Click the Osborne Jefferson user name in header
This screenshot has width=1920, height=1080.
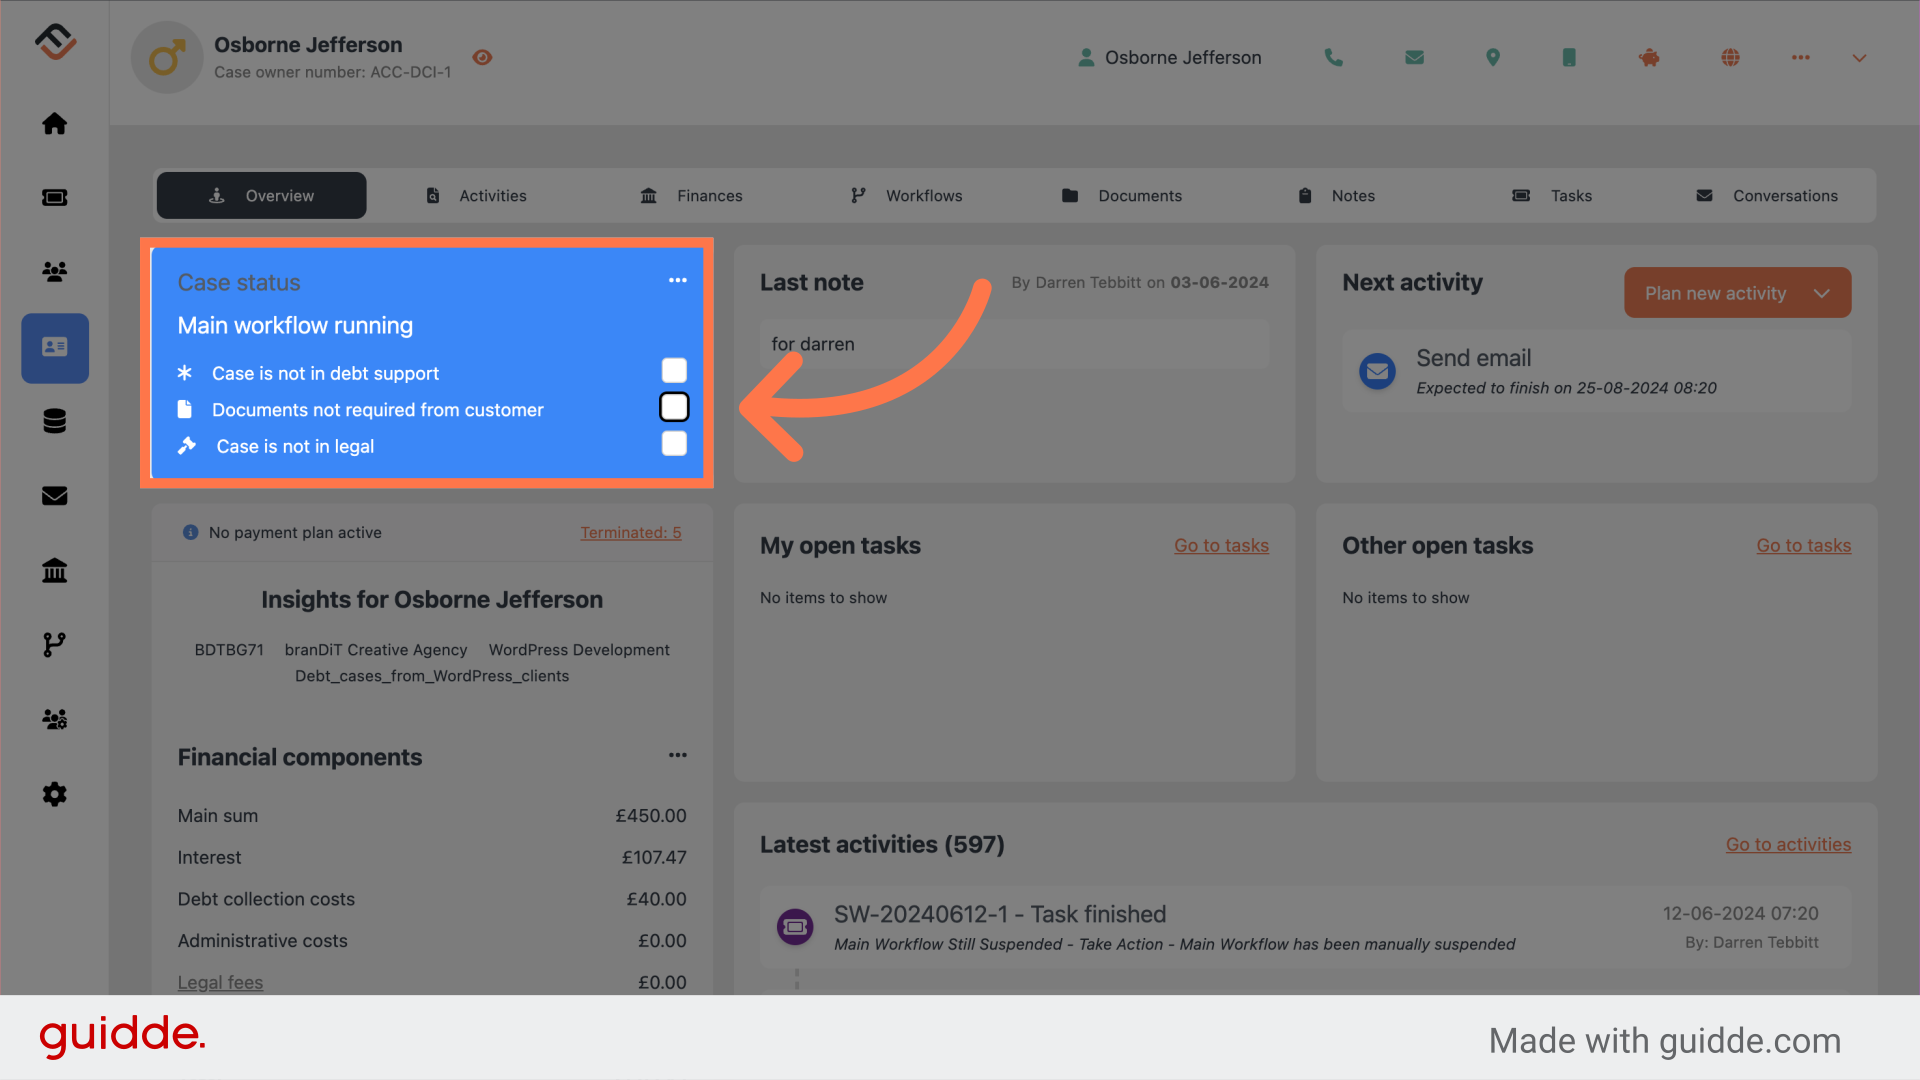click(1183, 58)
